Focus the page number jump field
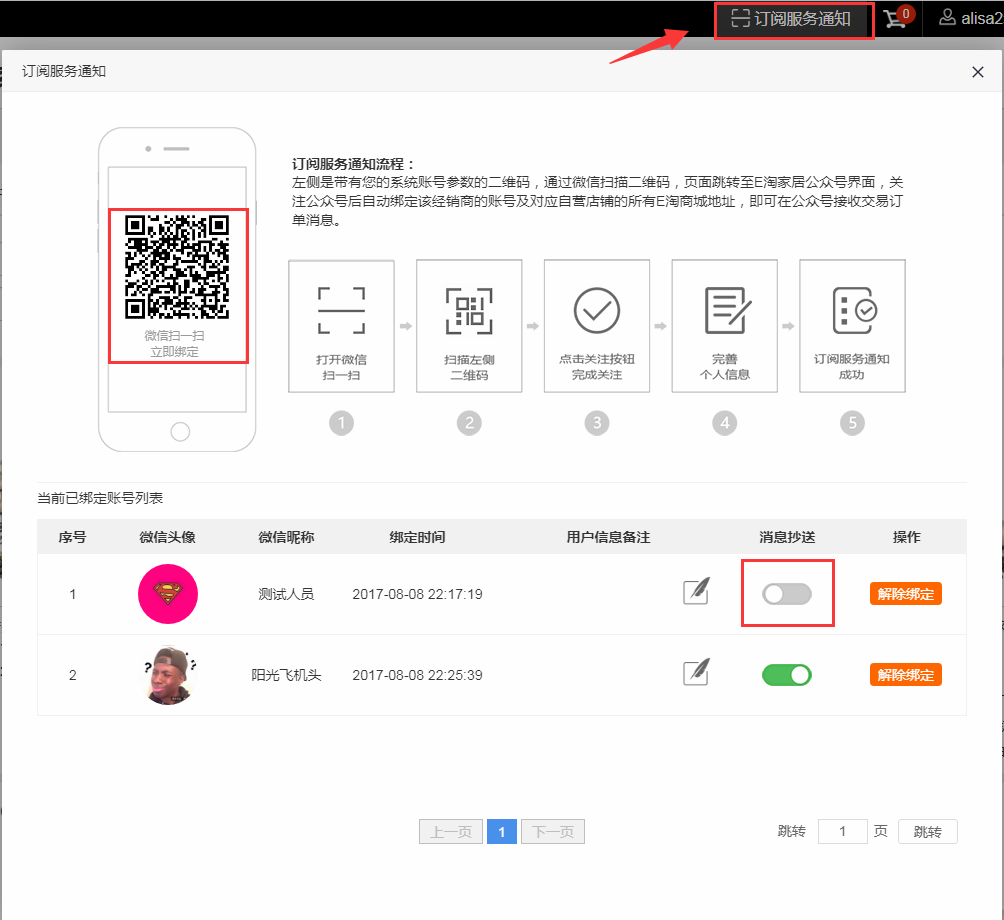Screen dimensions: 1004x920 click(843, 832)
